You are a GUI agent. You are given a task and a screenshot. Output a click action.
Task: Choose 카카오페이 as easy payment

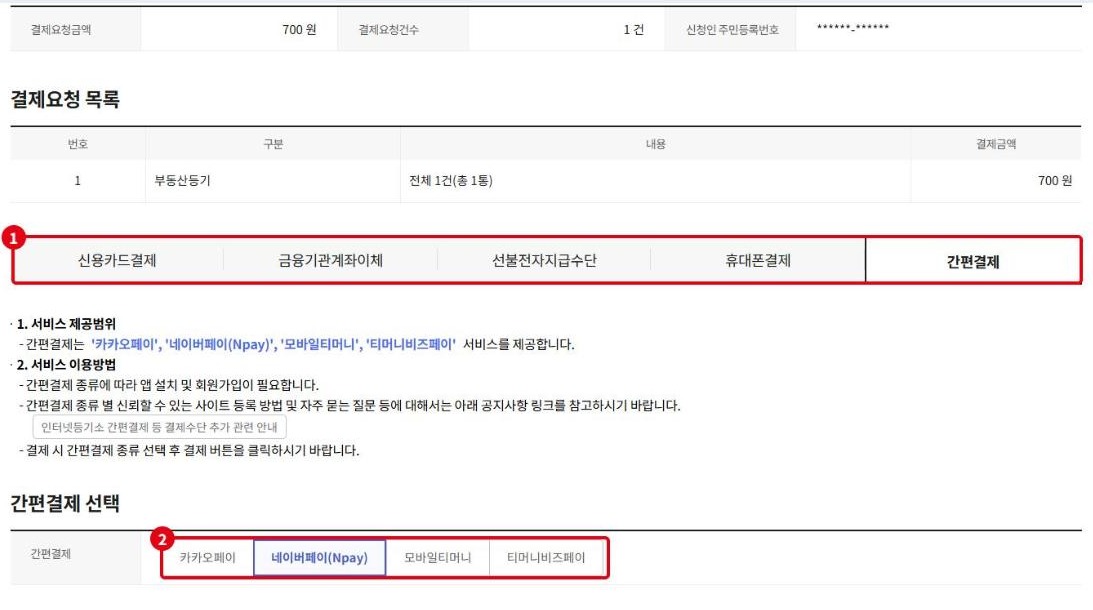point(208,558)
